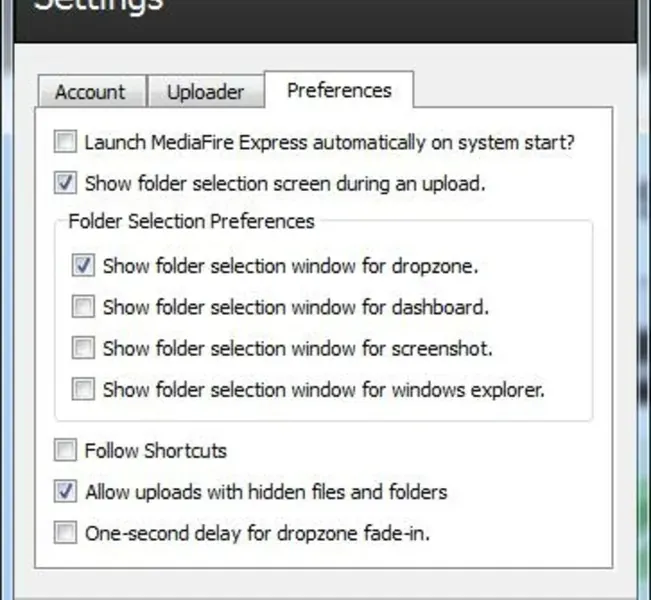Click 'One-second delay for dropzone fade-in' label text
651x600 pixels.
click(258, 533)
